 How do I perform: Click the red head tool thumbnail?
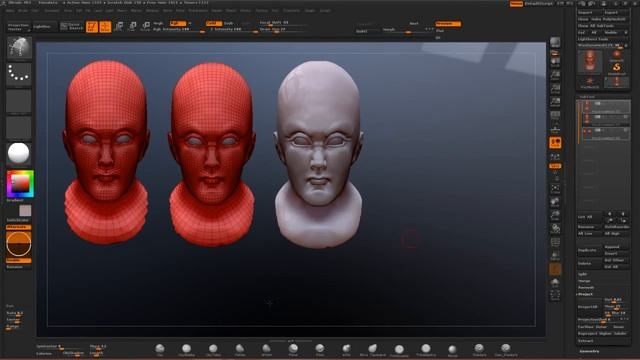(x=590, y=61)
